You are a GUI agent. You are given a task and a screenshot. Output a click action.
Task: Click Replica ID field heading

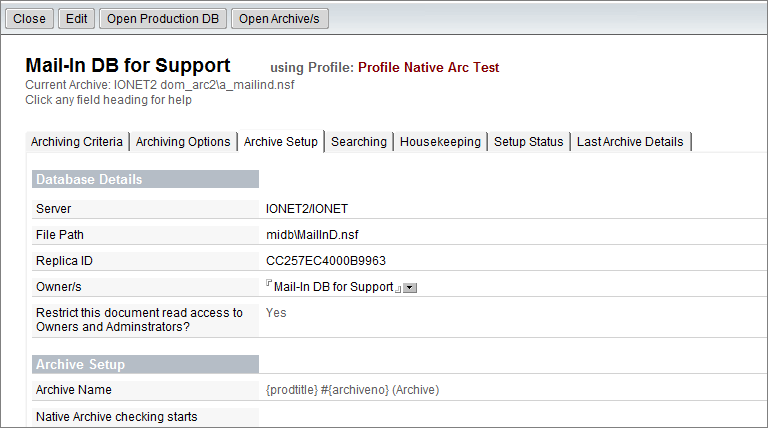click(64, 261)
